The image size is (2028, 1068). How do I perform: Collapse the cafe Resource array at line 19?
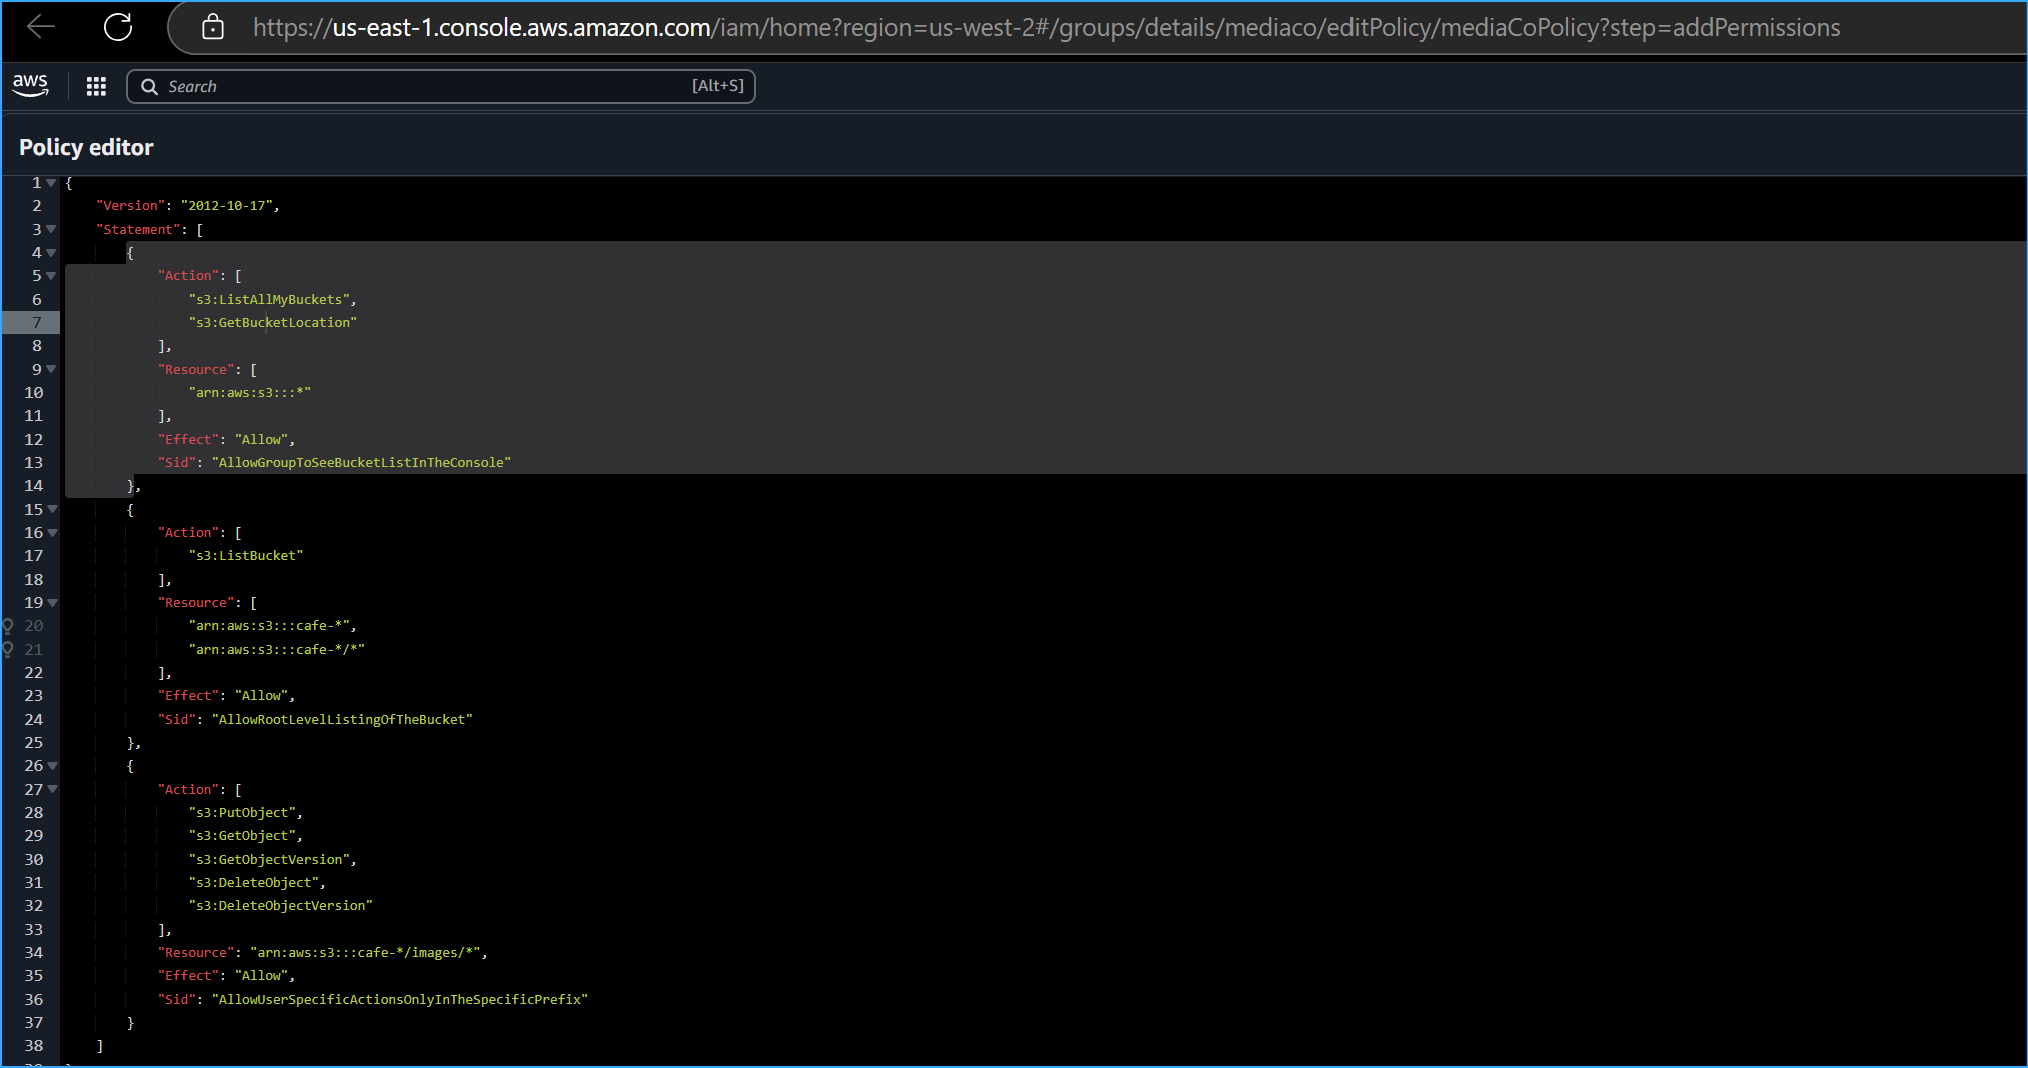pyautogui.click(x=52, y=603)
